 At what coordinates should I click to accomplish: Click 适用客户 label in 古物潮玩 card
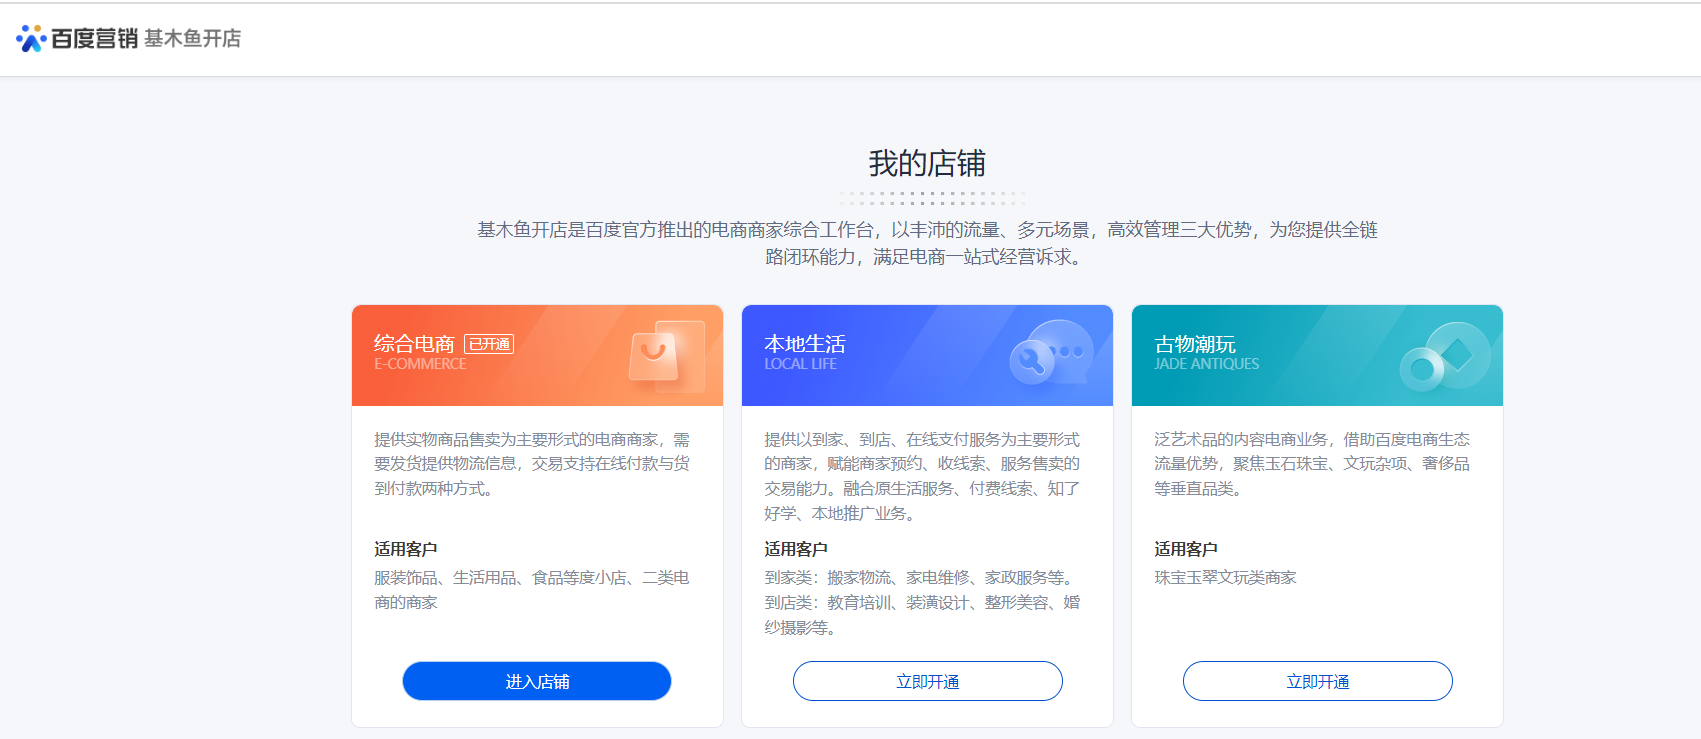point(1185,549)
